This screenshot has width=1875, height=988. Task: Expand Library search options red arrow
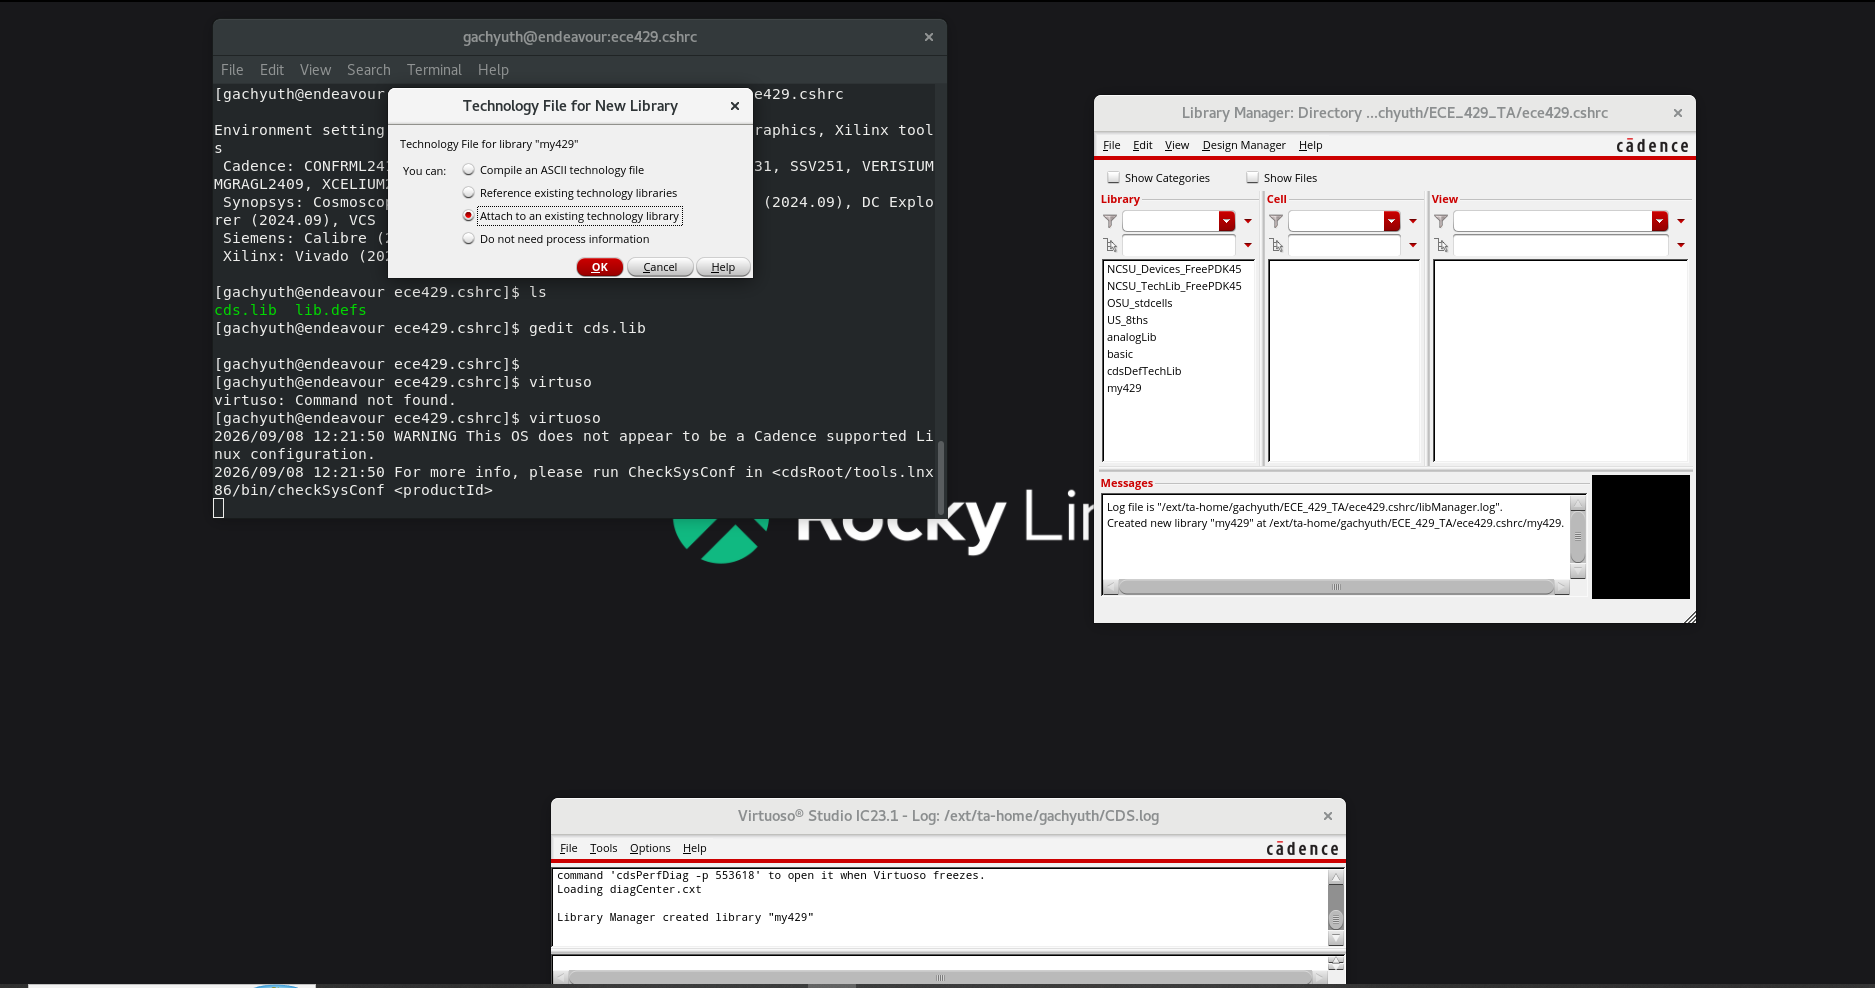(x=1248, y=245)
